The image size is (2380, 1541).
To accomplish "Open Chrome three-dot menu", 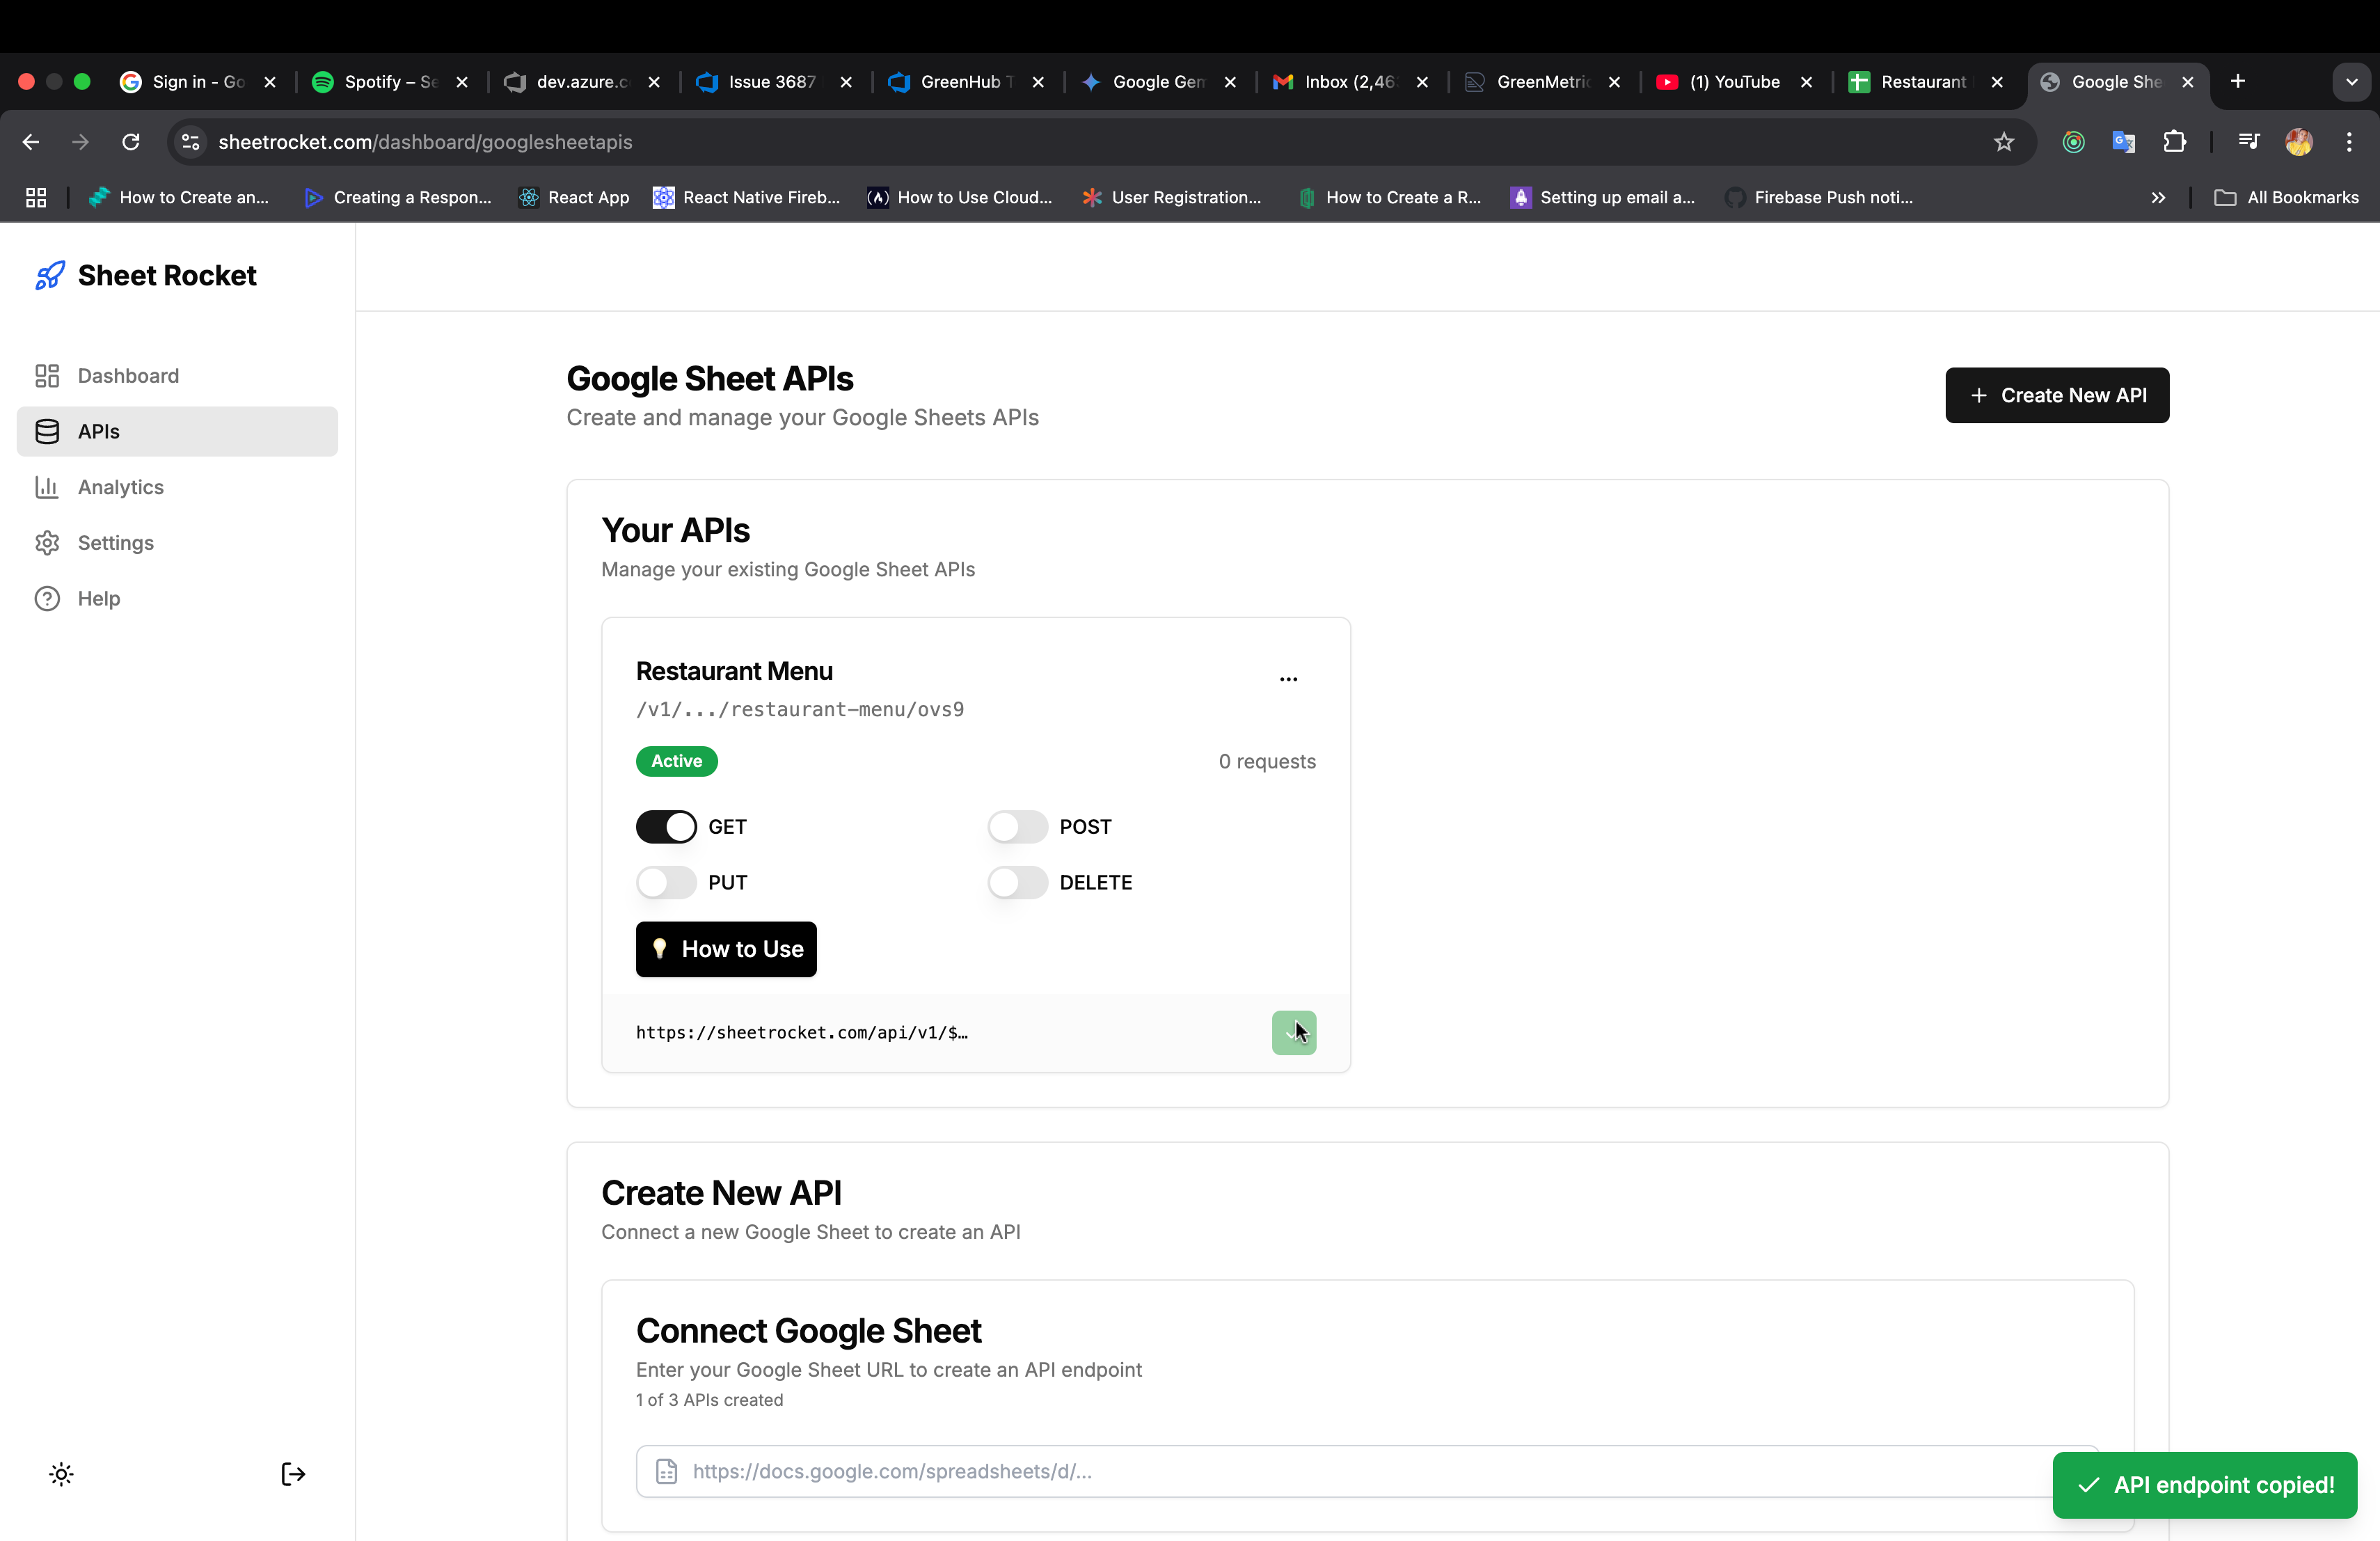I will point(2349,142).
